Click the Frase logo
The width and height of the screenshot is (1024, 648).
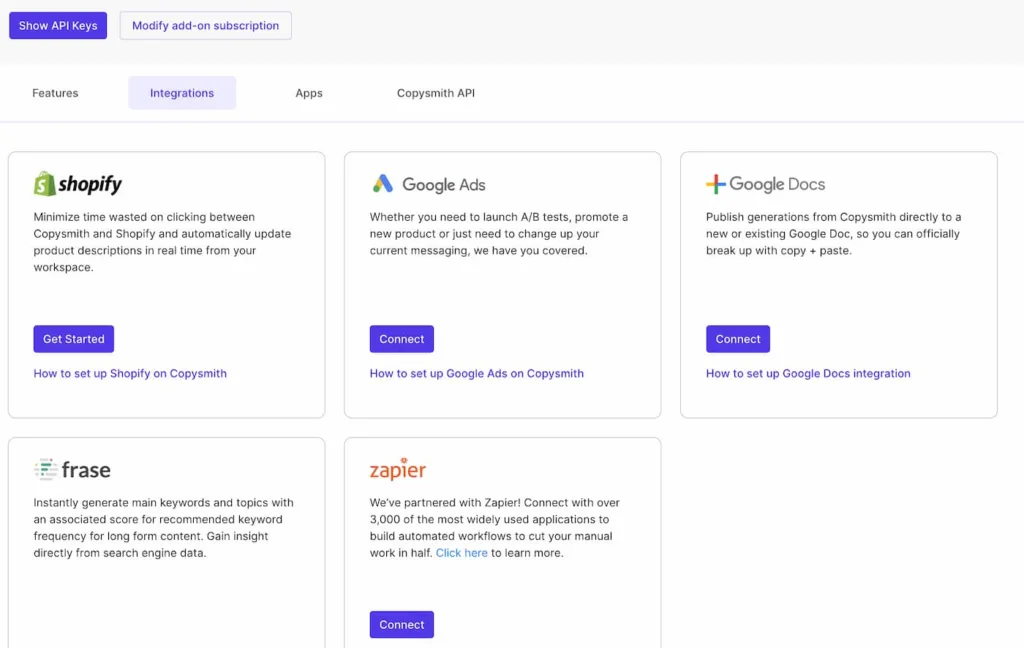pos(72,469)
